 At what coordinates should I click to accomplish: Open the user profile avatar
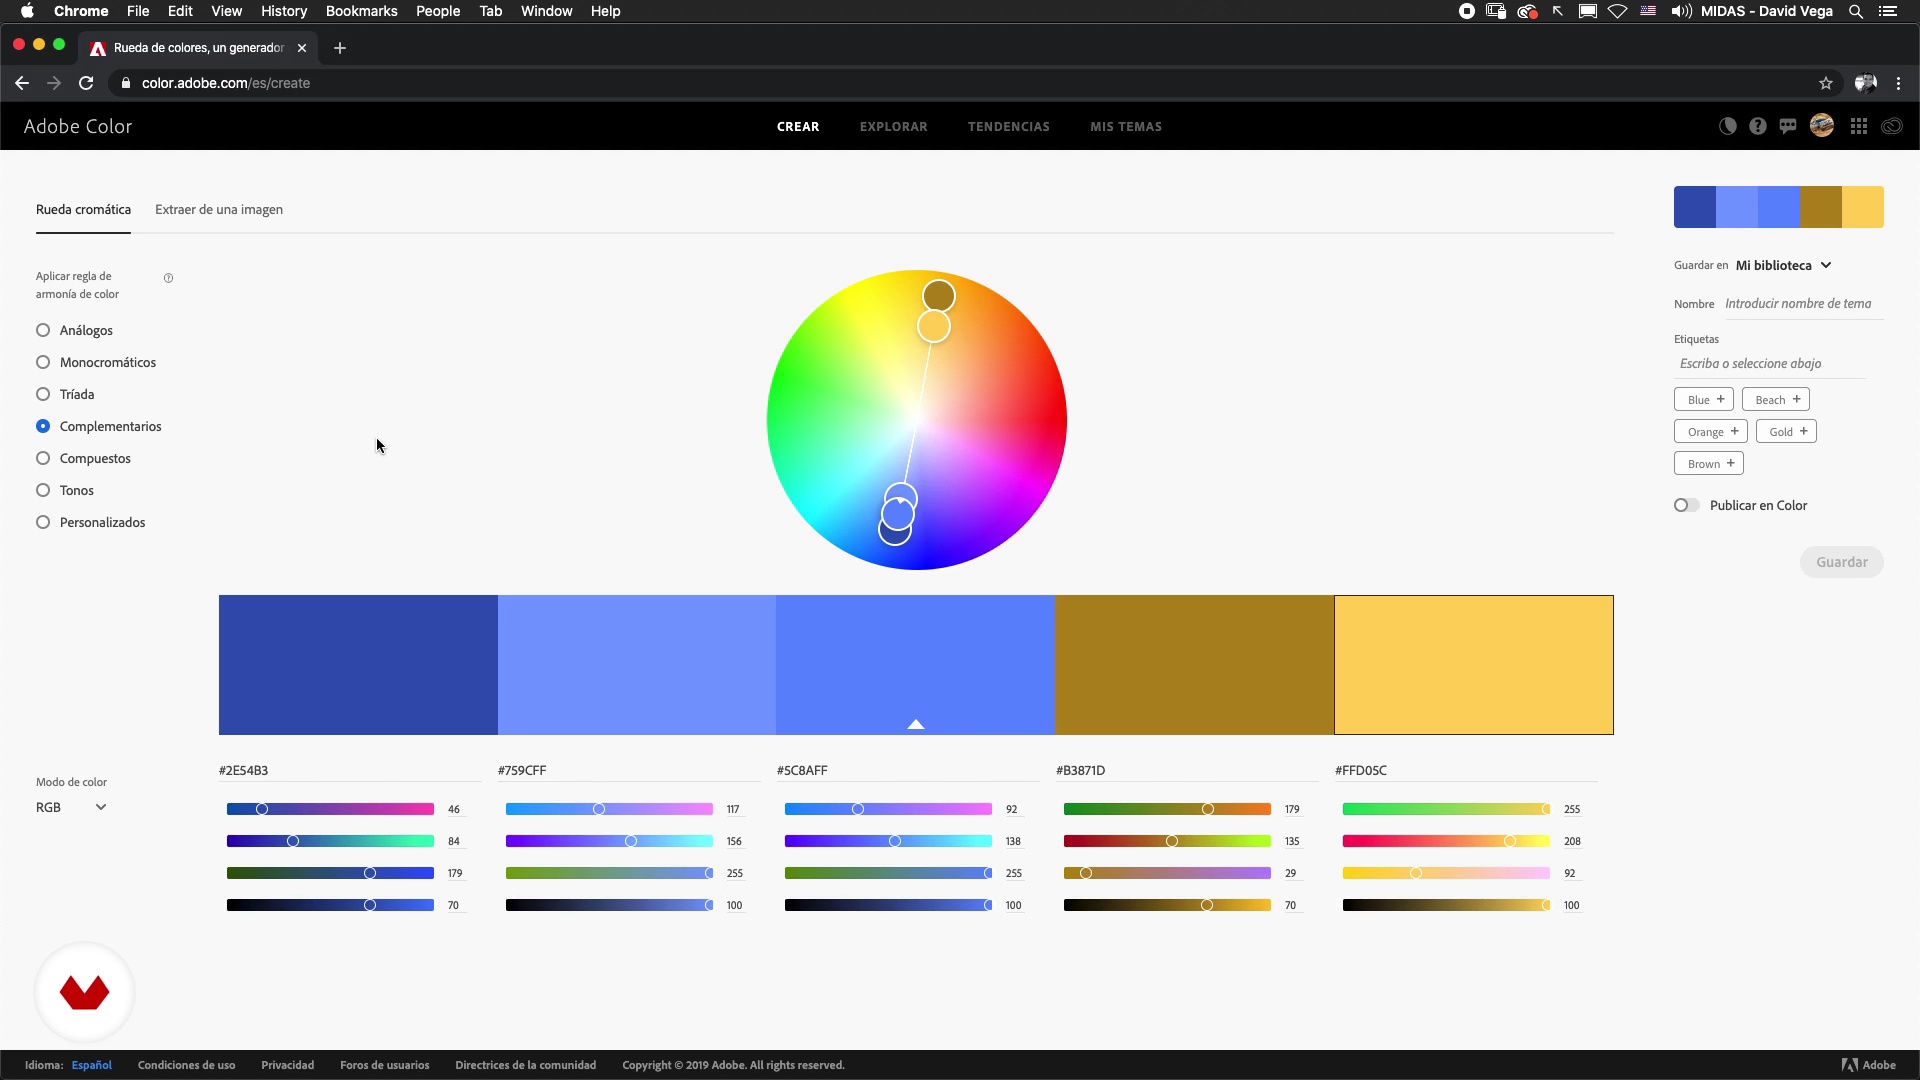pos(1822,125)
